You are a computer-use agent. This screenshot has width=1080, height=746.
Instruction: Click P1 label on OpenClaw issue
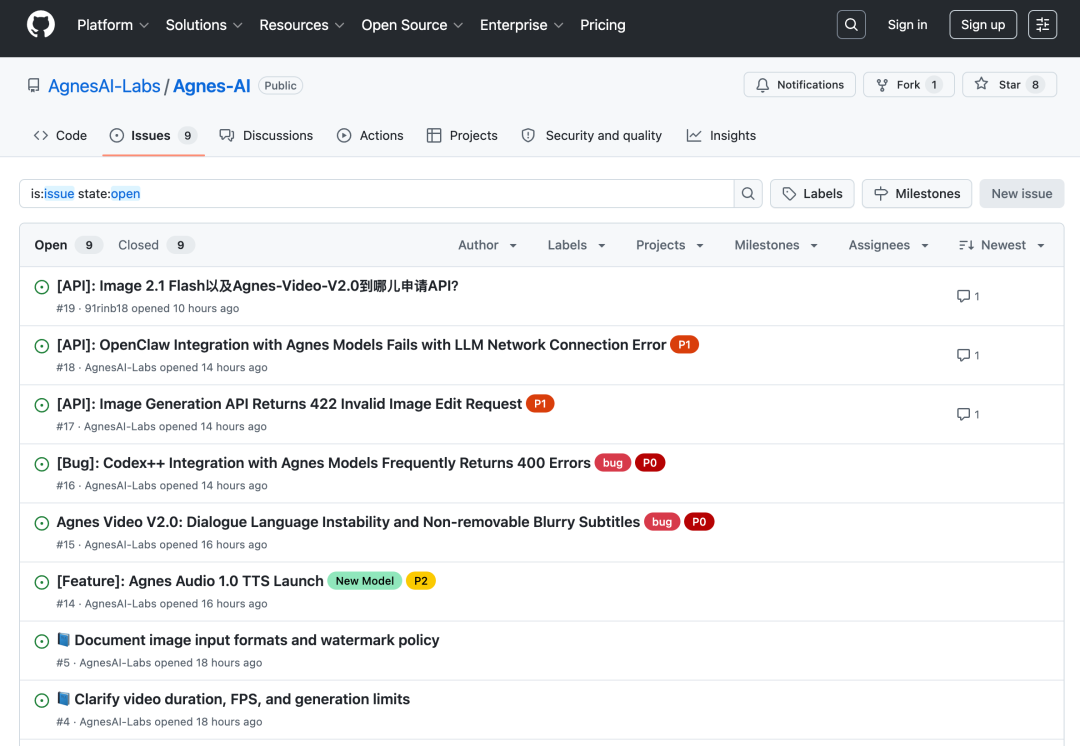point(684,345)
